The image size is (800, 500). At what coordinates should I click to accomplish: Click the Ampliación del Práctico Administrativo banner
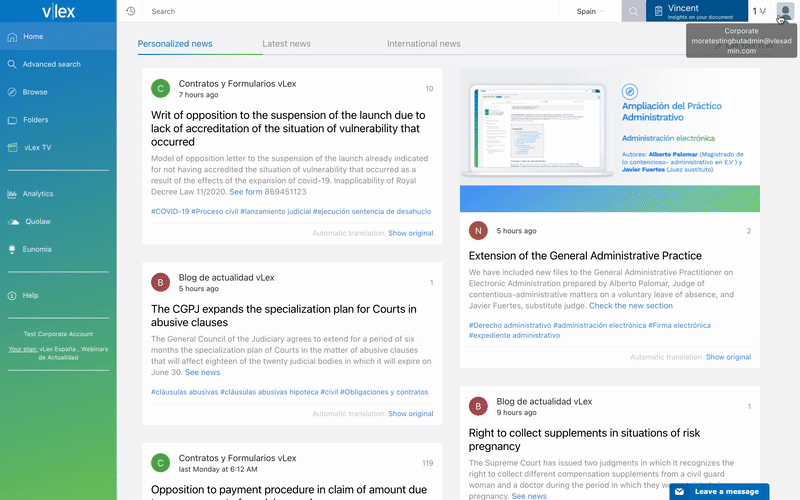pyautogui.click(x=610, y=140)
